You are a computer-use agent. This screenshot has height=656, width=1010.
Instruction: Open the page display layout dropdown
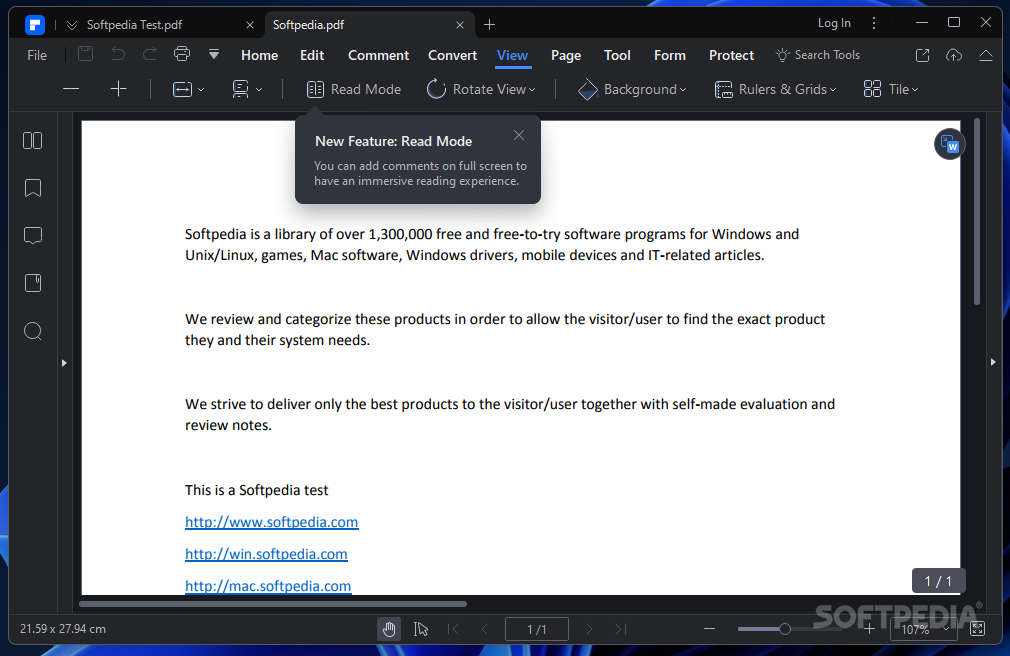[247, 90]
